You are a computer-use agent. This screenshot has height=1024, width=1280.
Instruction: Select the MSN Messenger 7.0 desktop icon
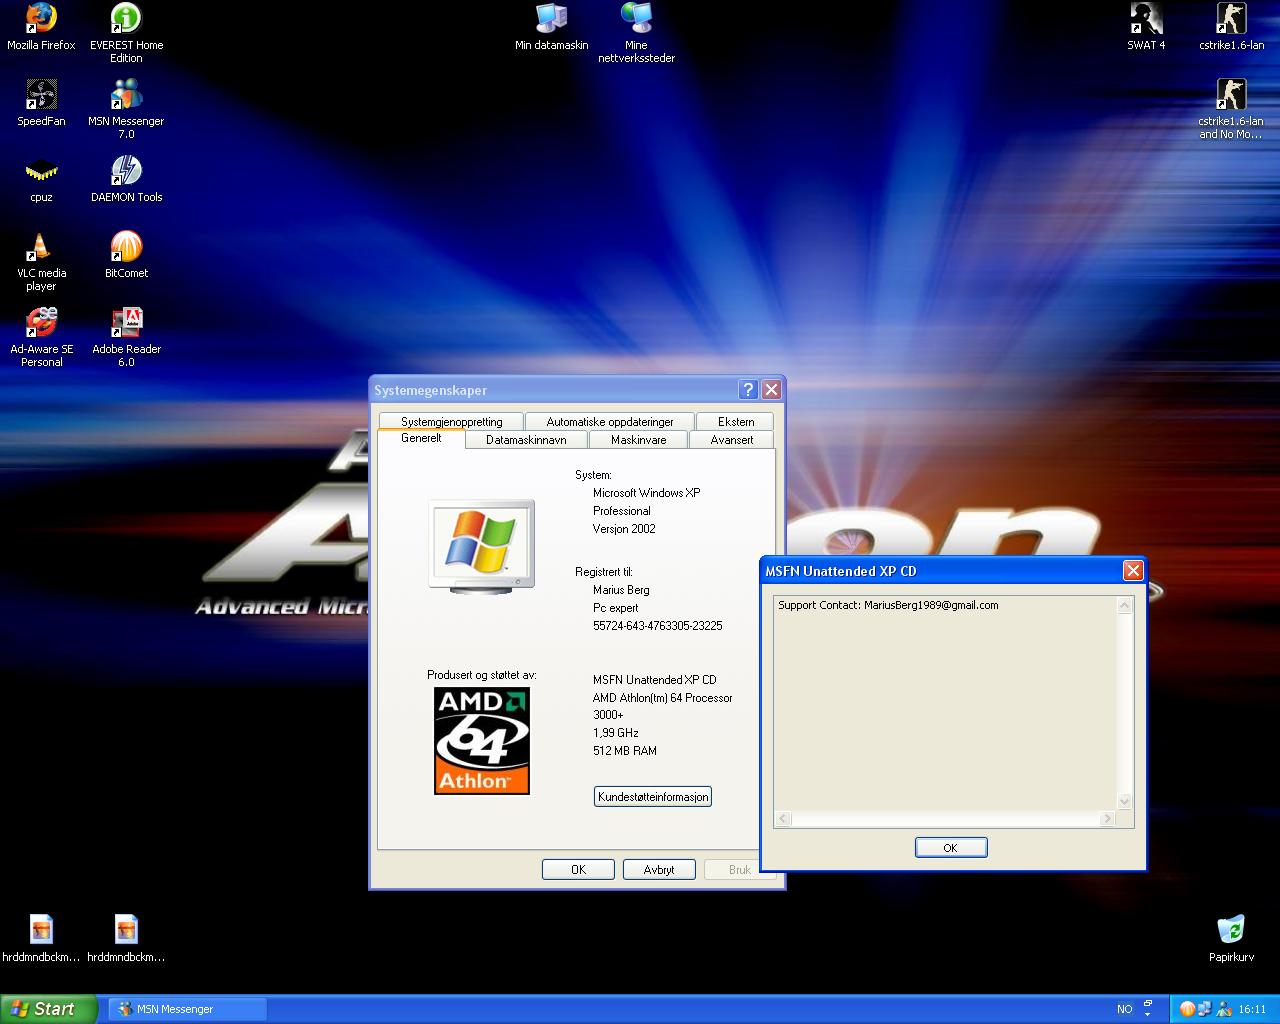click(126, 109)
